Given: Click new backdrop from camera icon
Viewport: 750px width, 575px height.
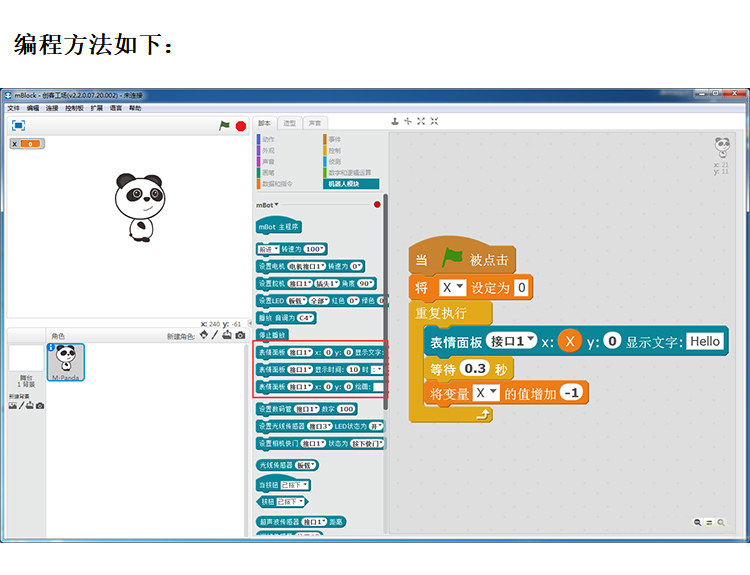Looking at the screenshot, I should [40, 406].
